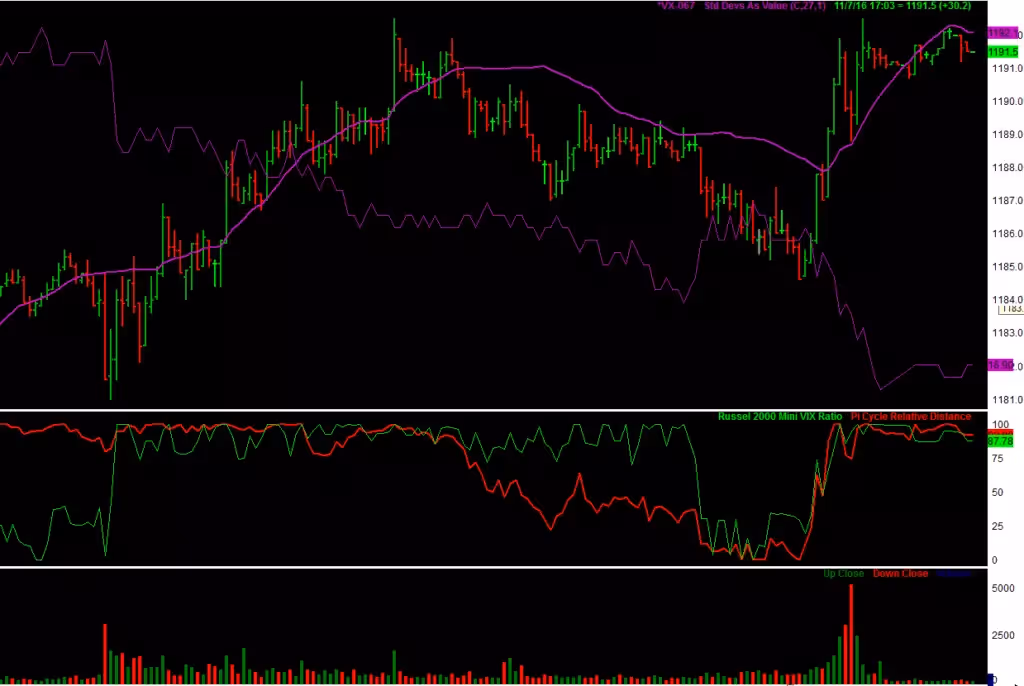This screenshot has width=1024, height=686.
Task: Click the 50 level on indicator axis
Action: 997,493
